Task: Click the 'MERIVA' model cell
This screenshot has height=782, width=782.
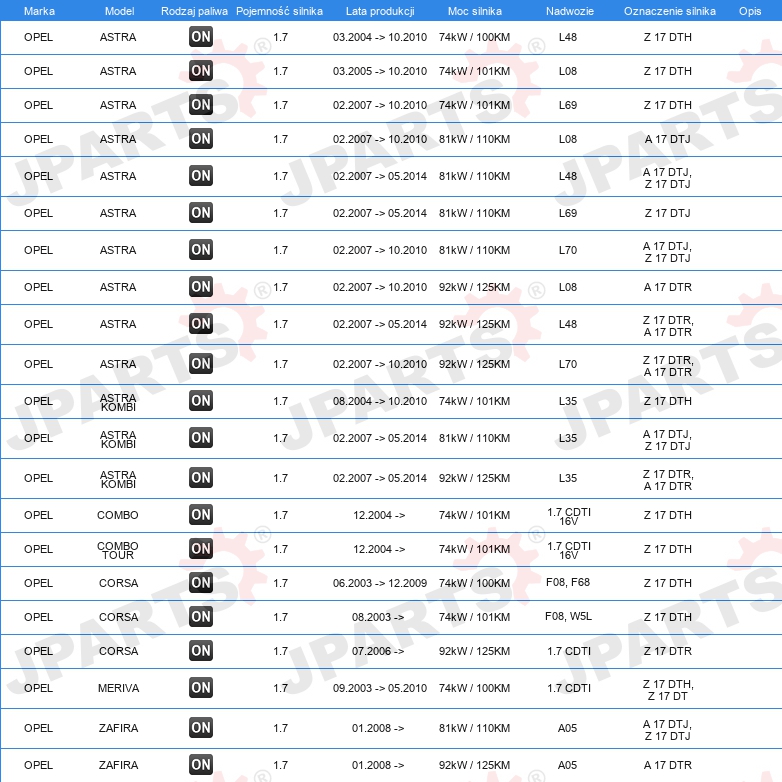Action: 118,688
